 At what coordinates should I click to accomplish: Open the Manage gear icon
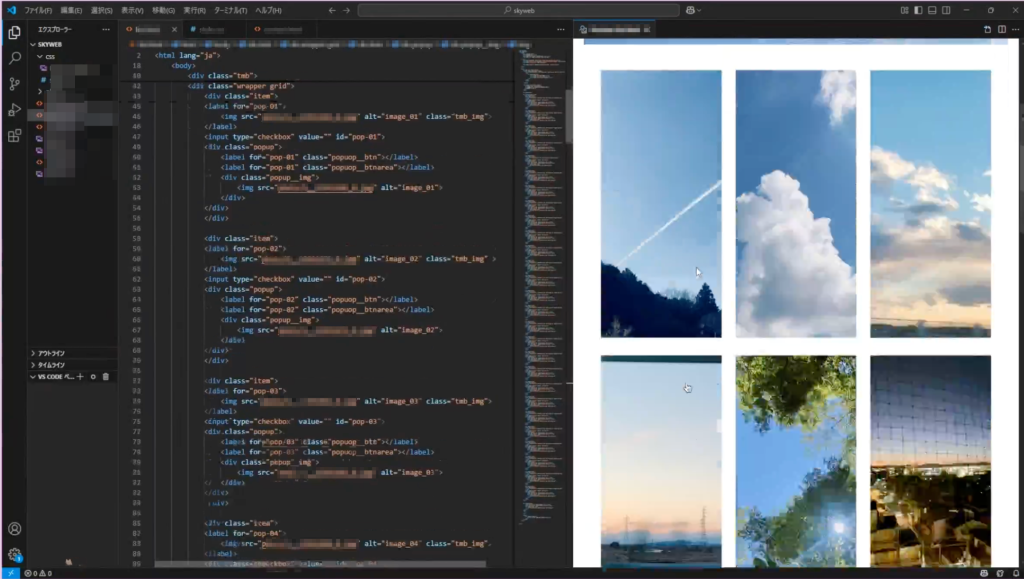tap(14, 555)
